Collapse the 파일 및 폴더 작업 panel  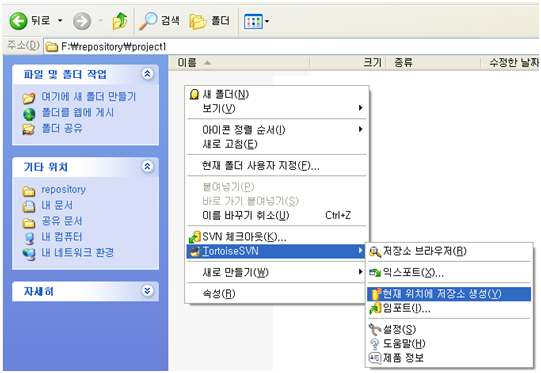pyautogui.click(x=147, y=73)
